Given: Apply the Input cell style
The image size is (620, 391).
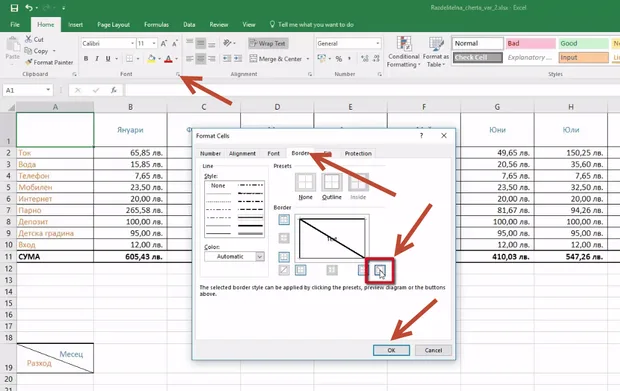Looking at the screenshot, I should [583, 58].
